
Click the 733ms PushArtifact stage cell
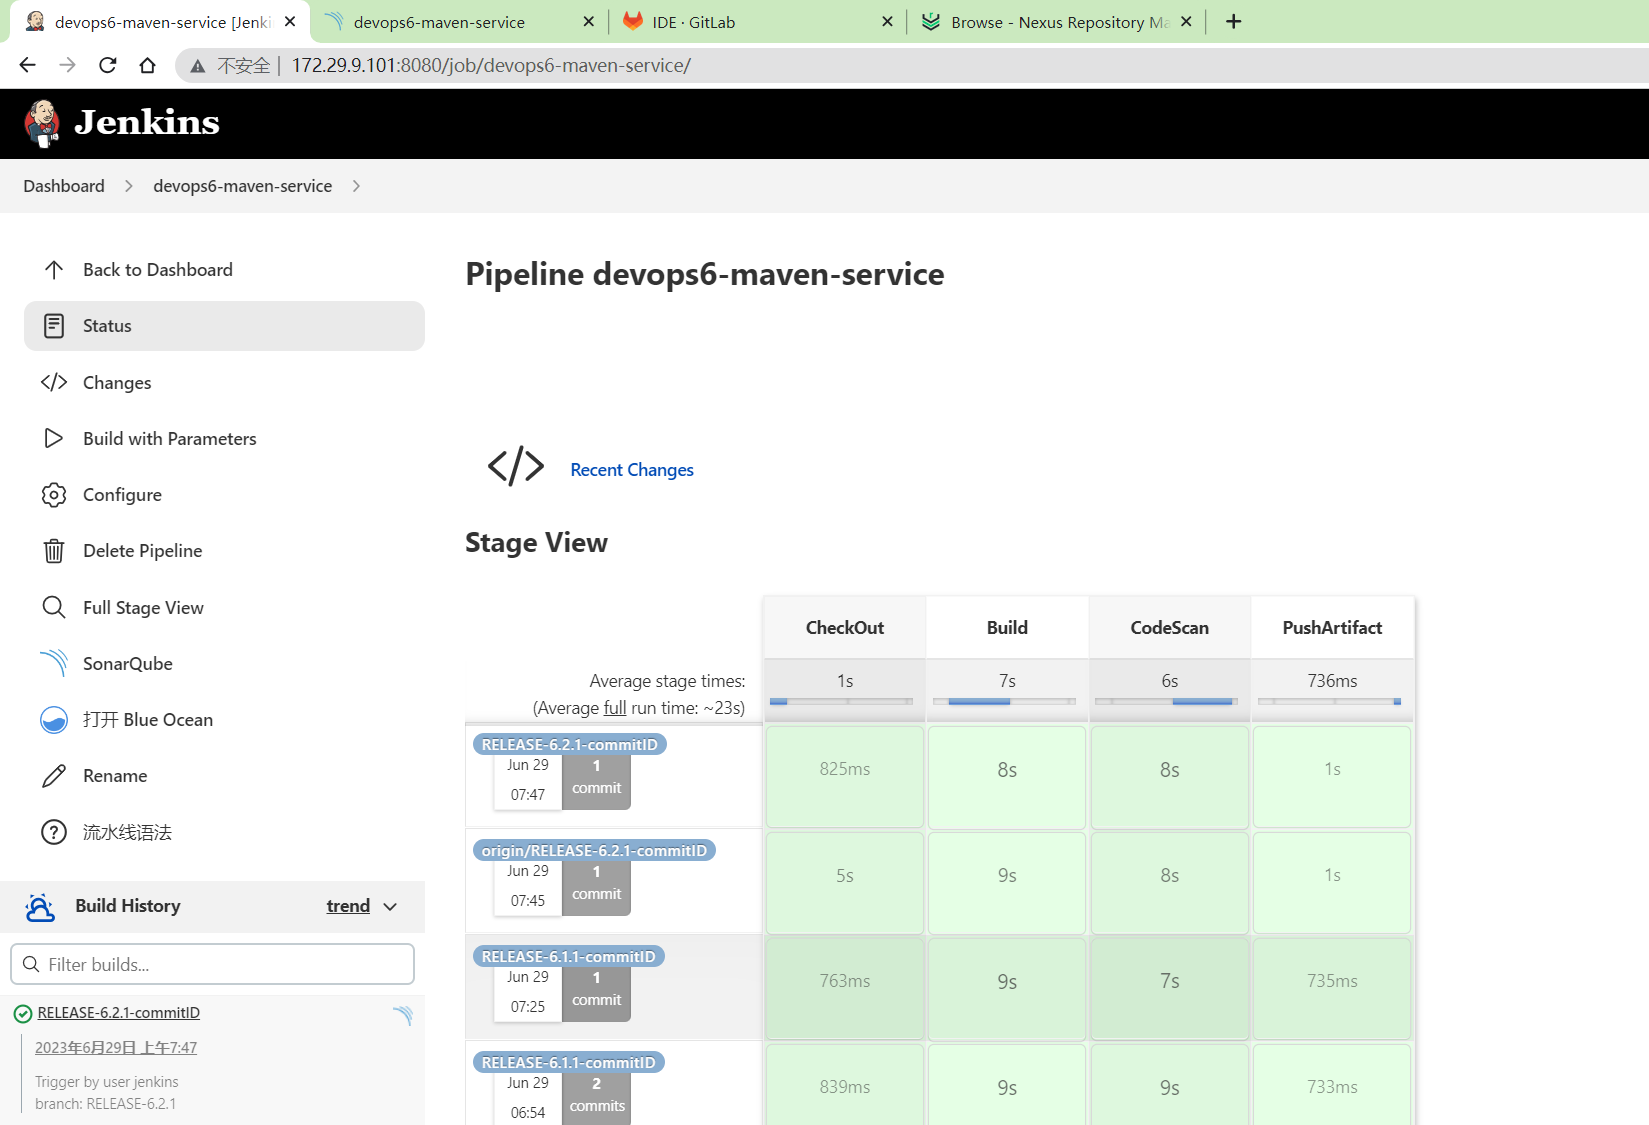tap(1332, 1085)
